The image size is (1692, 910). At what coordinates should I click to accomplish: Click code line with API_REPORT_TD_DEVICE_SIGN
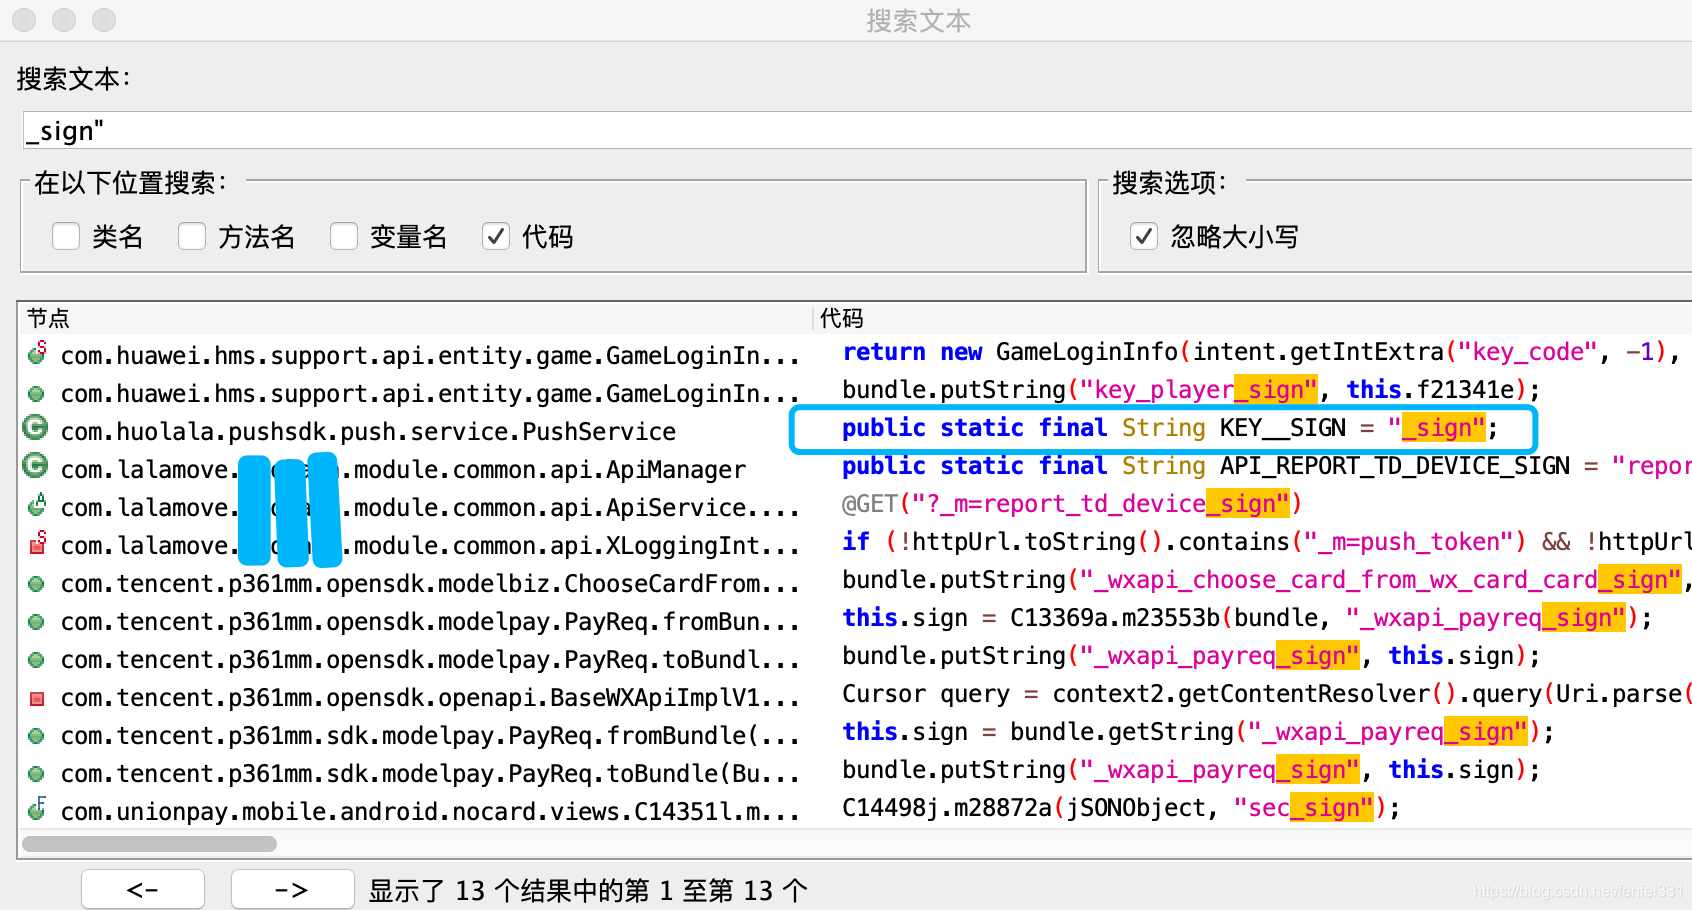(1266, 466)
